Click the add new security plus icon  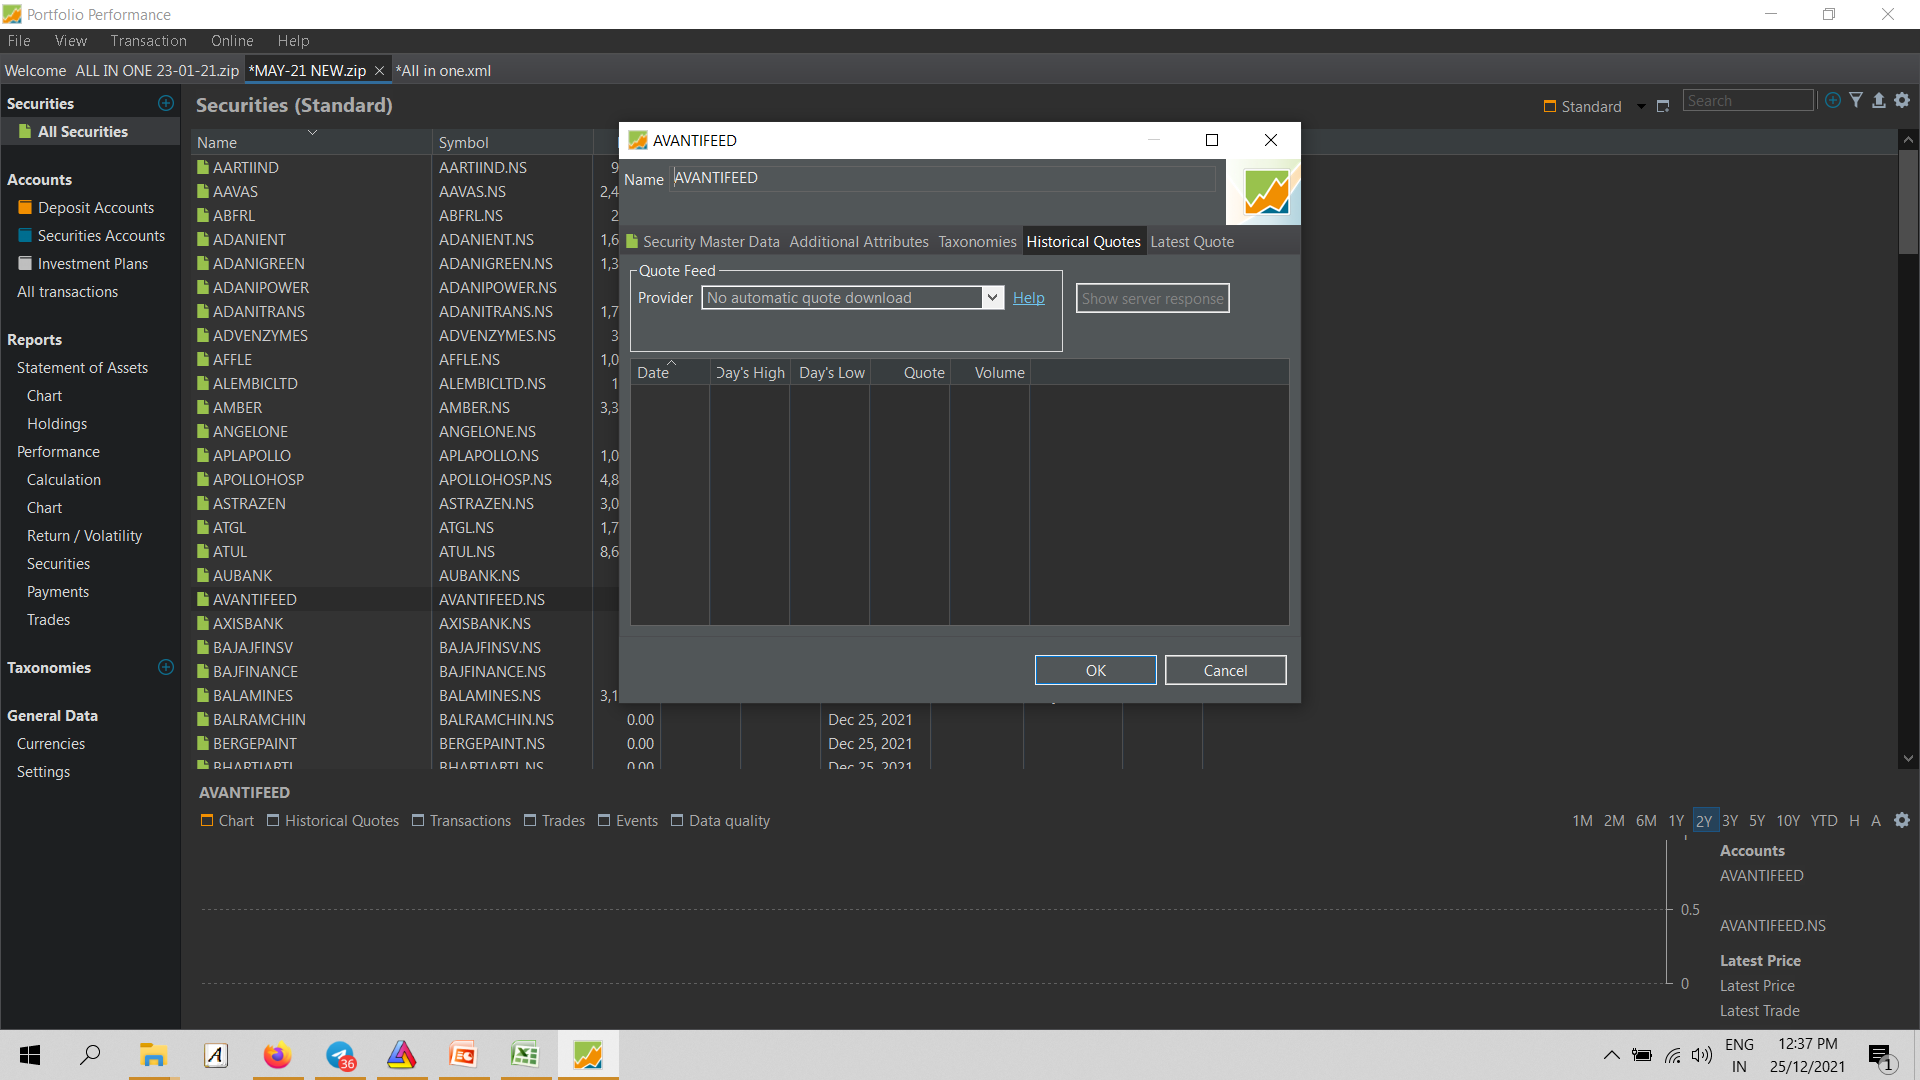tap(1832, 100)
